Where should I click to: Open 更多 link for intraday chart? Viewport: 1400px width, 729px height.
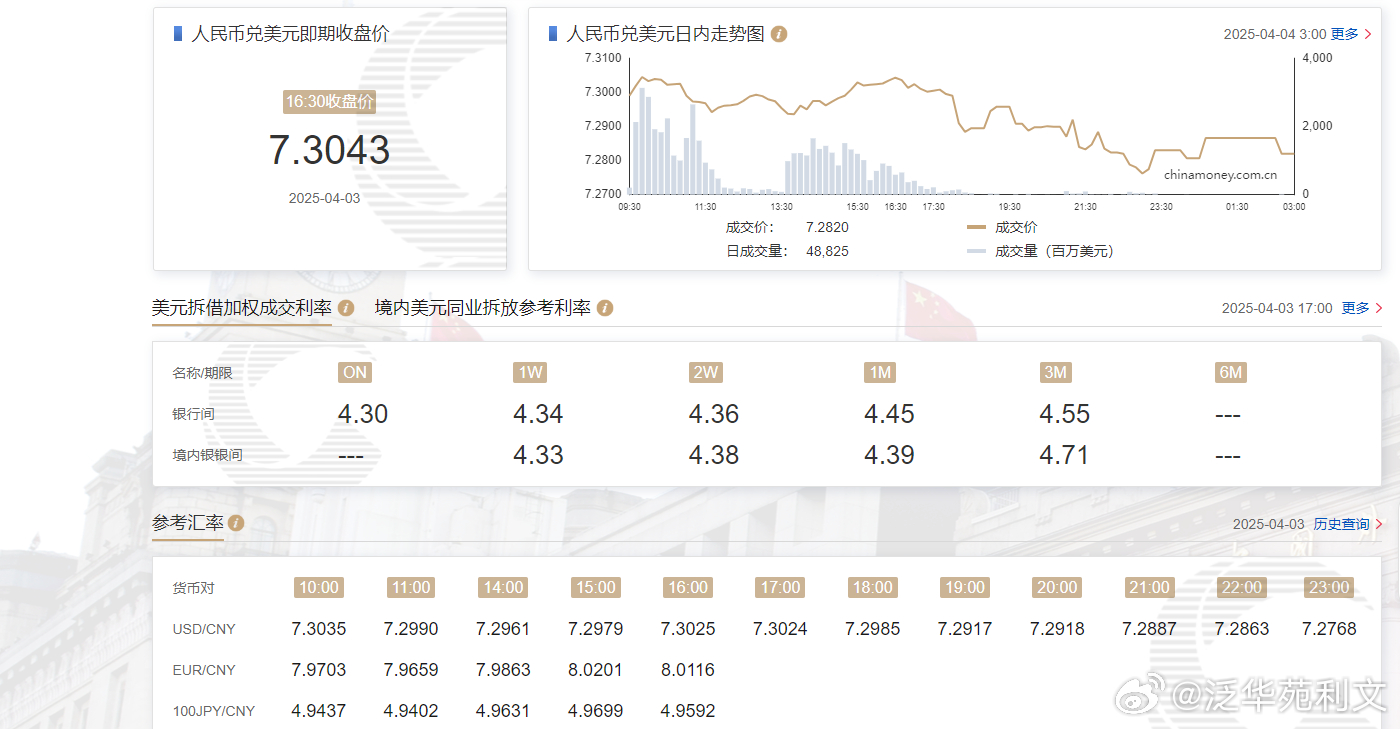pyautogui.click(x=1344, y=34)
